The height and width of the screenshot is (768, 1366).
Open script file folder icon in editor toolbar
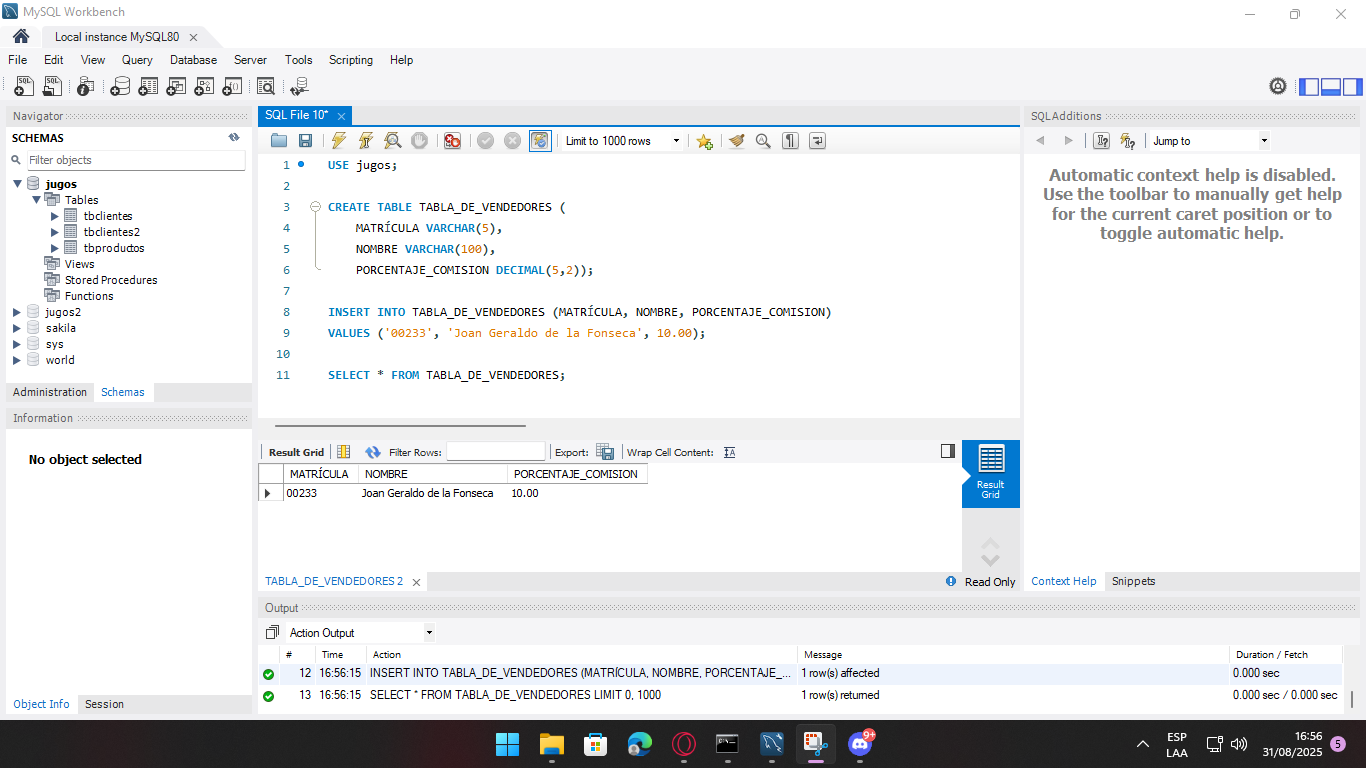(x=279, y=141)
